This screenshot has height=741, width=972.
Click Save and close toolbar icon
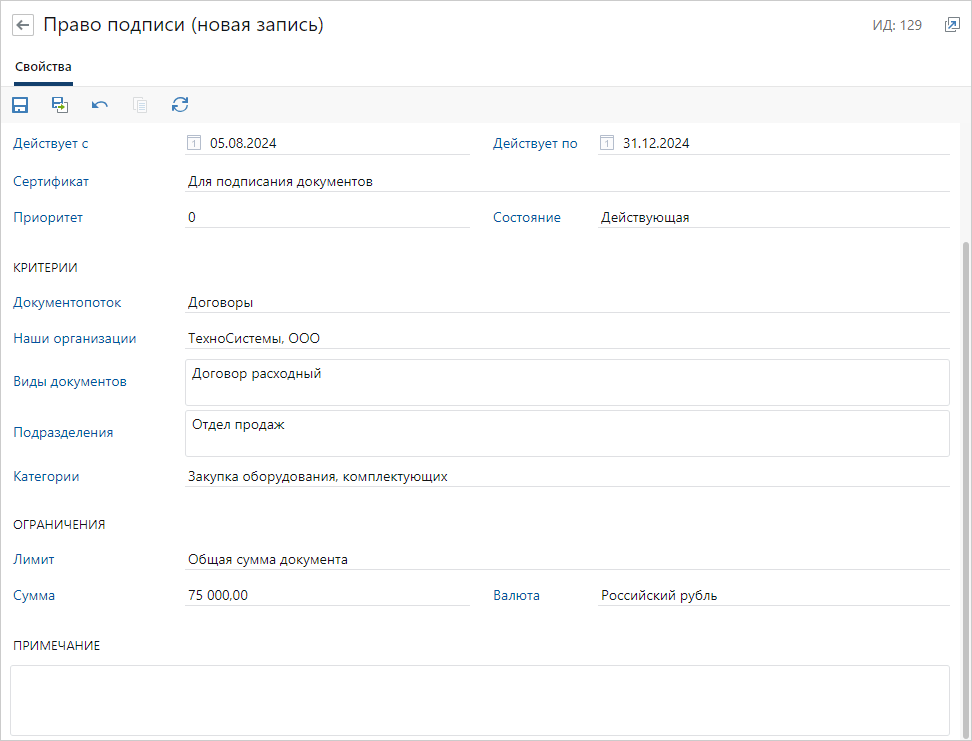[60, 105]
